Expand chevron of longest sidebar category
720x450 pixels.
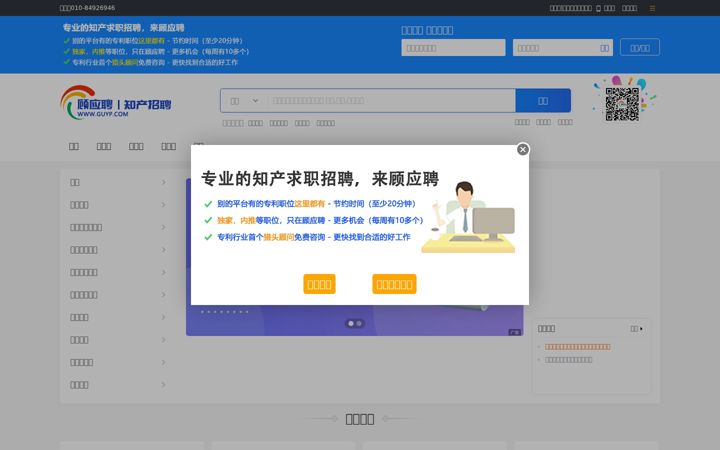tap(163, 227)
